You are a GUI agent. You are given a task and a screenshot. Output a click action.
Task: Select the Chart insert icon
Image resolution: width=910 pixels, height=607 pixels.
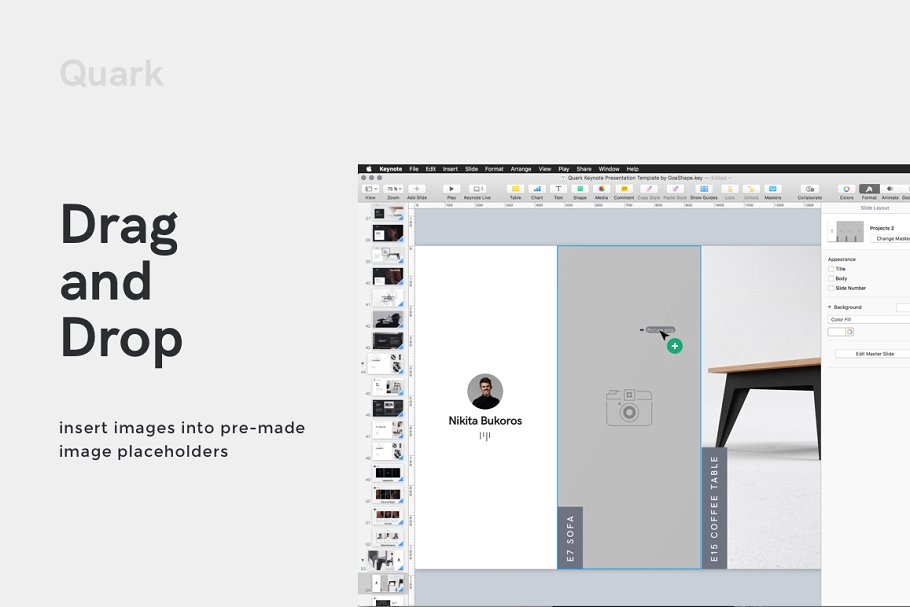[x=537, y=188]
